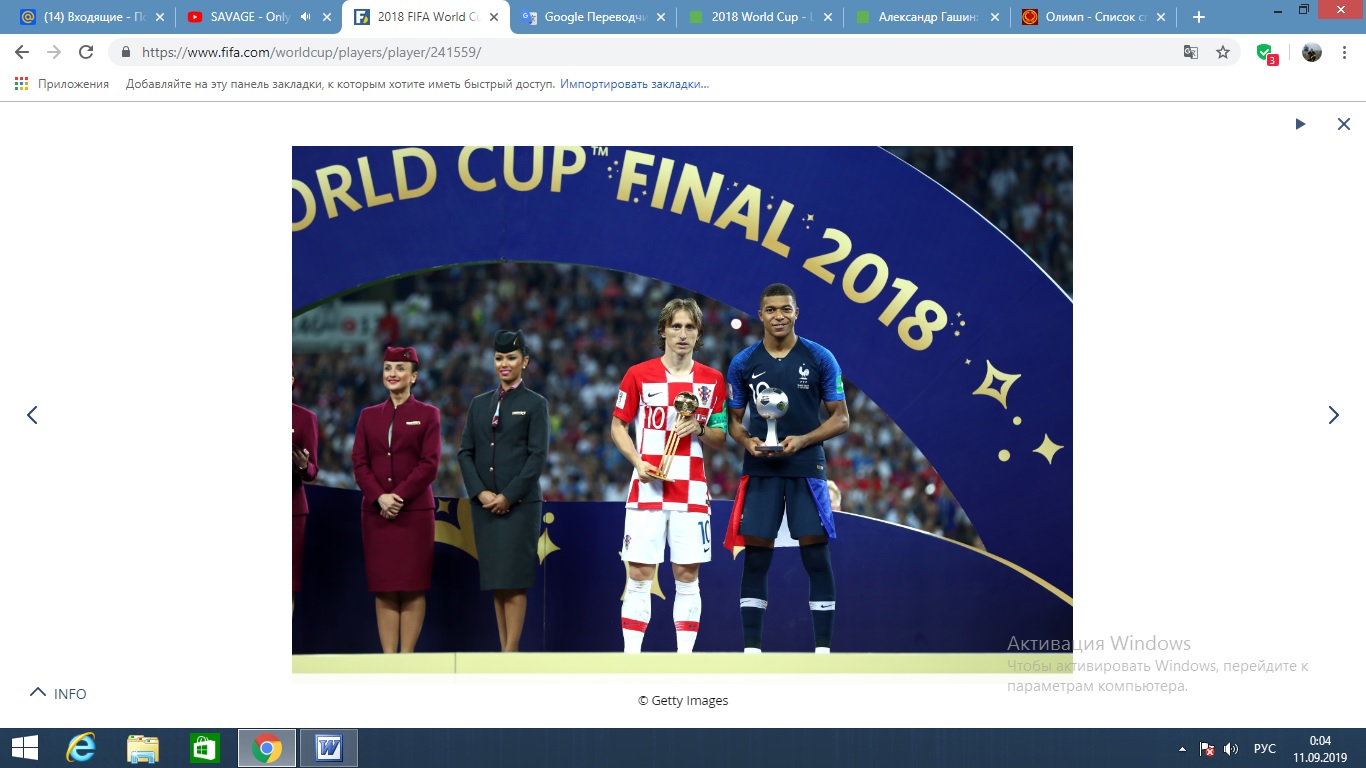
Task: Open the Chrome profile avatar
Action: 1312,52
